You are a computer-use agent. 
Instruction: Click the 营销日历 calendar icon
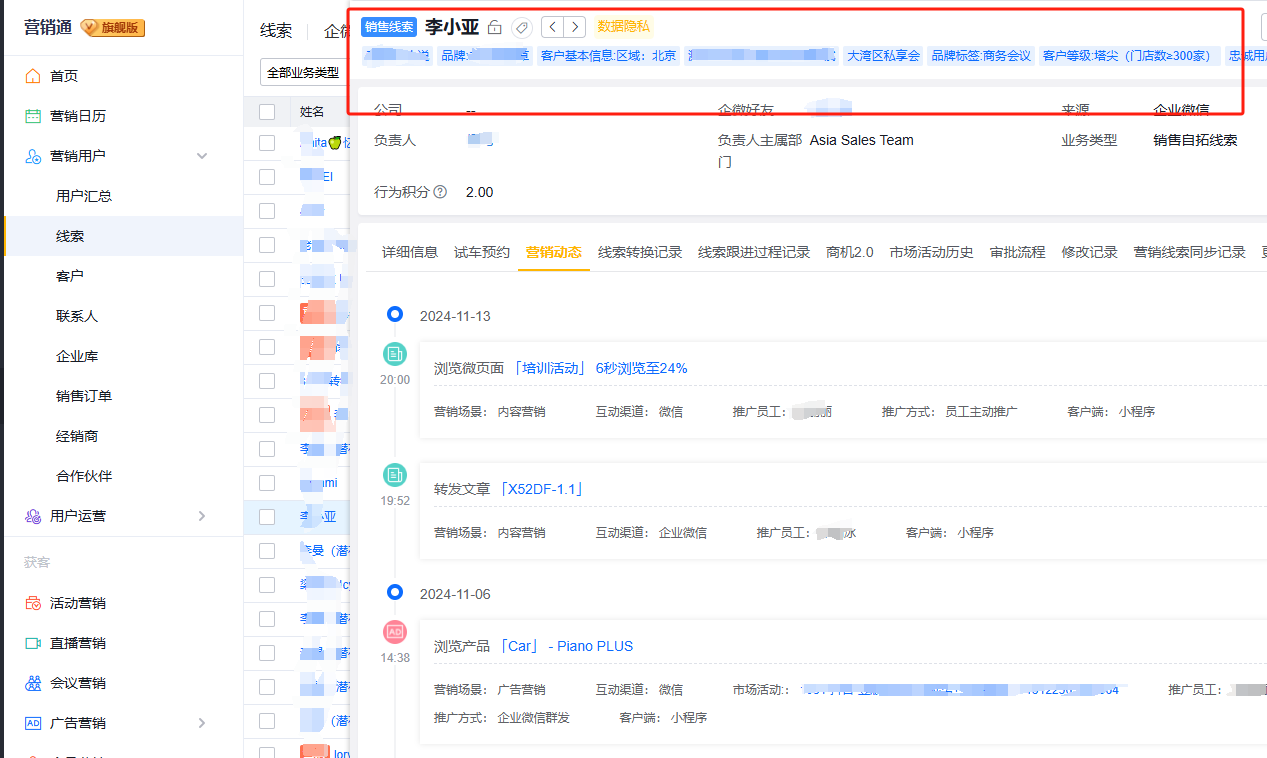coord(33,116)
